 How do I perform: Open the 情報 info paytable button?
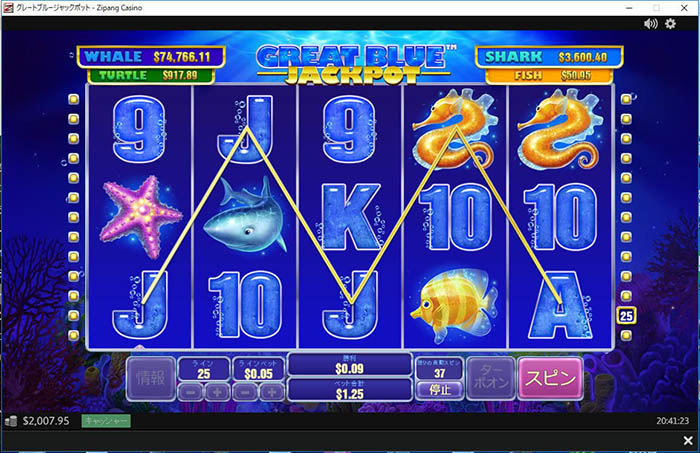pos(150,378)
